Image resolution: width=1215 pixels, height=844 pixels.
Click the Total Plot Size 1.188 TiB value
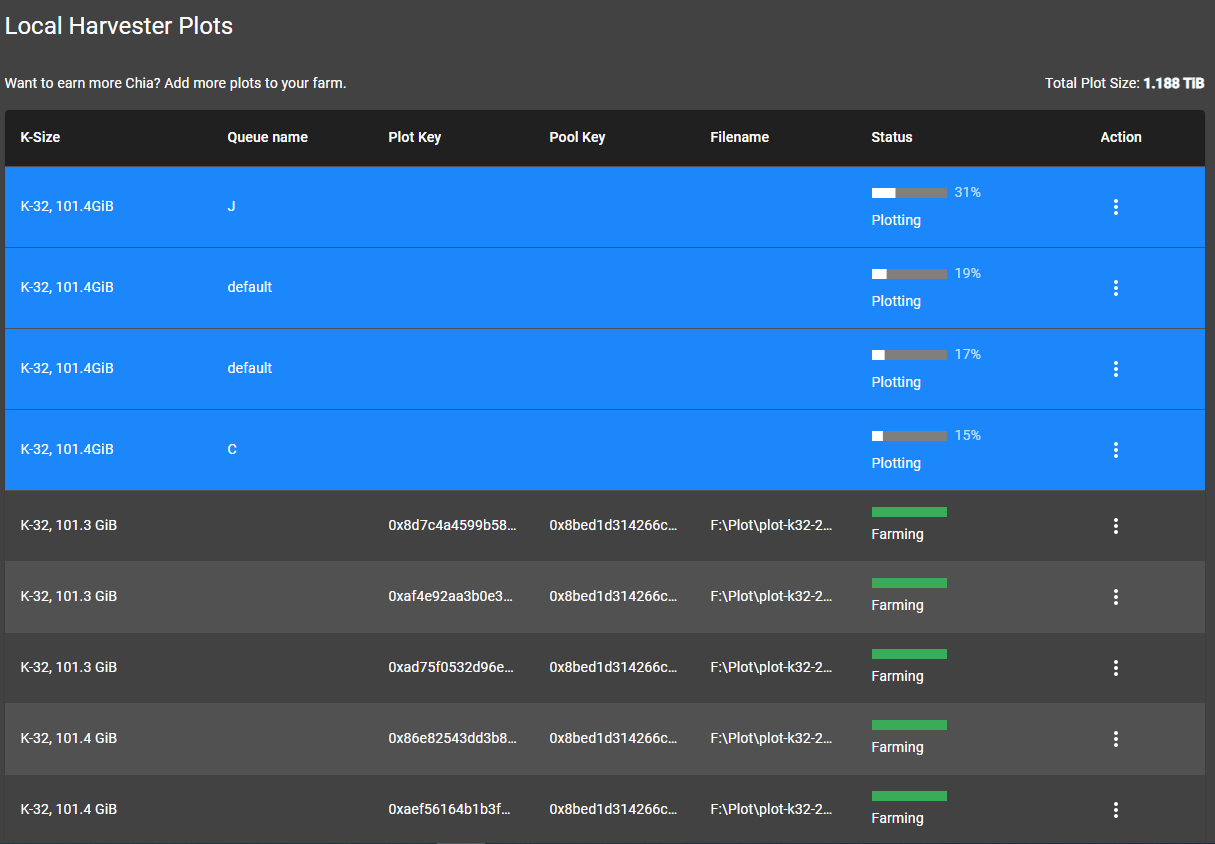1177,83
